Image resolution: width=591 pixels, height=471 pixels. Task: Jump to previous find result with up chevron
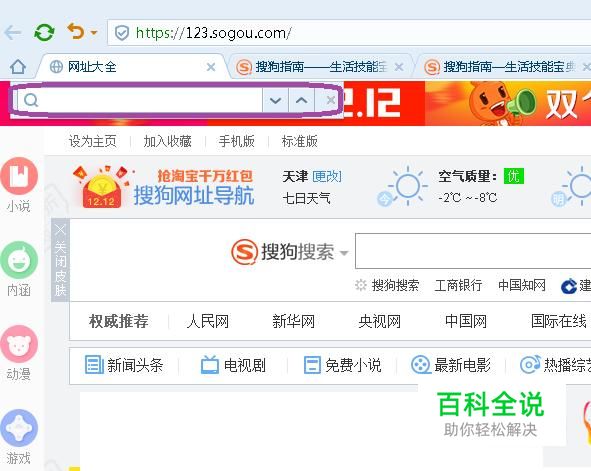point(301,100)
